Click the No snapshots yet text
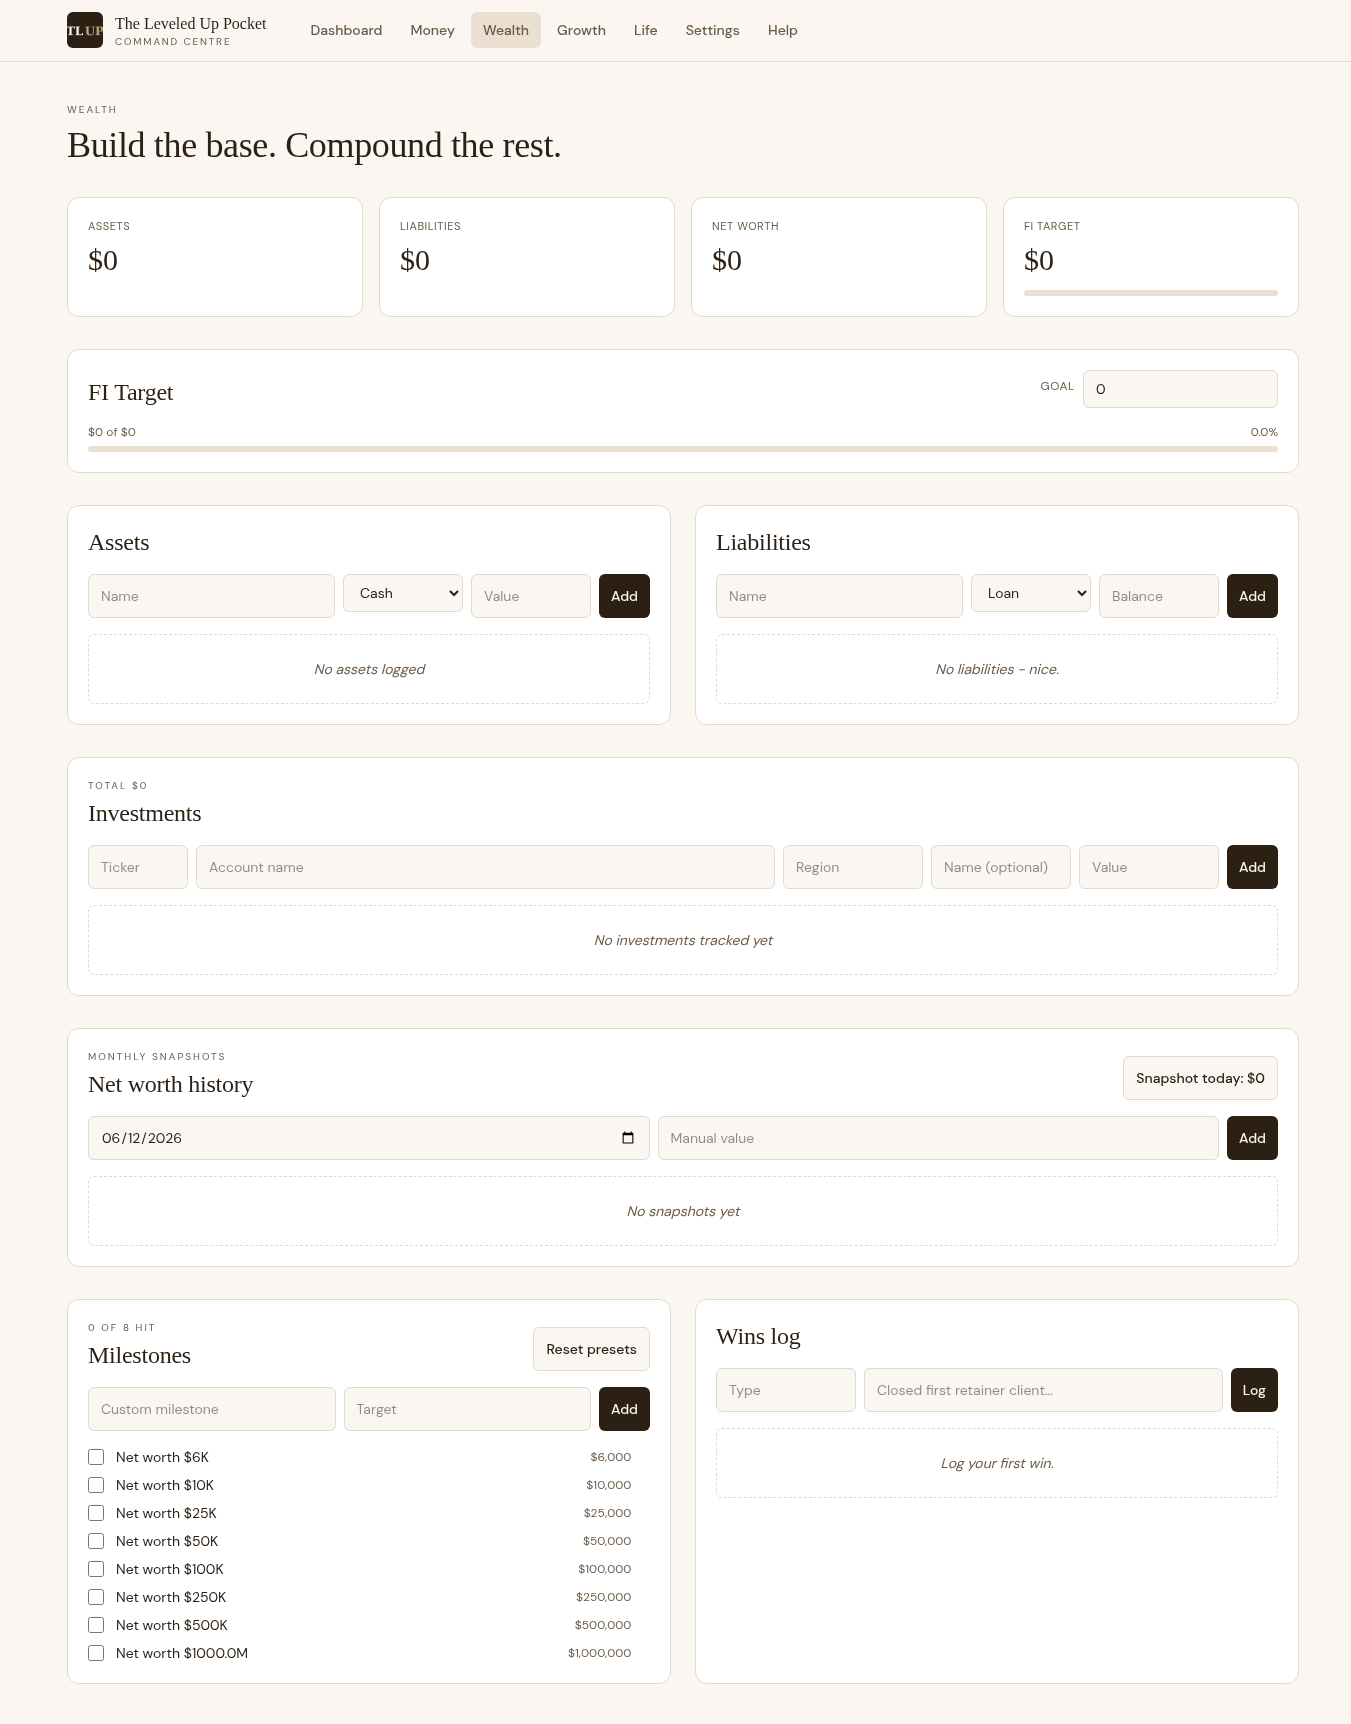Viewport: 1351px width, 1724px height. [x=683, y=1211]
